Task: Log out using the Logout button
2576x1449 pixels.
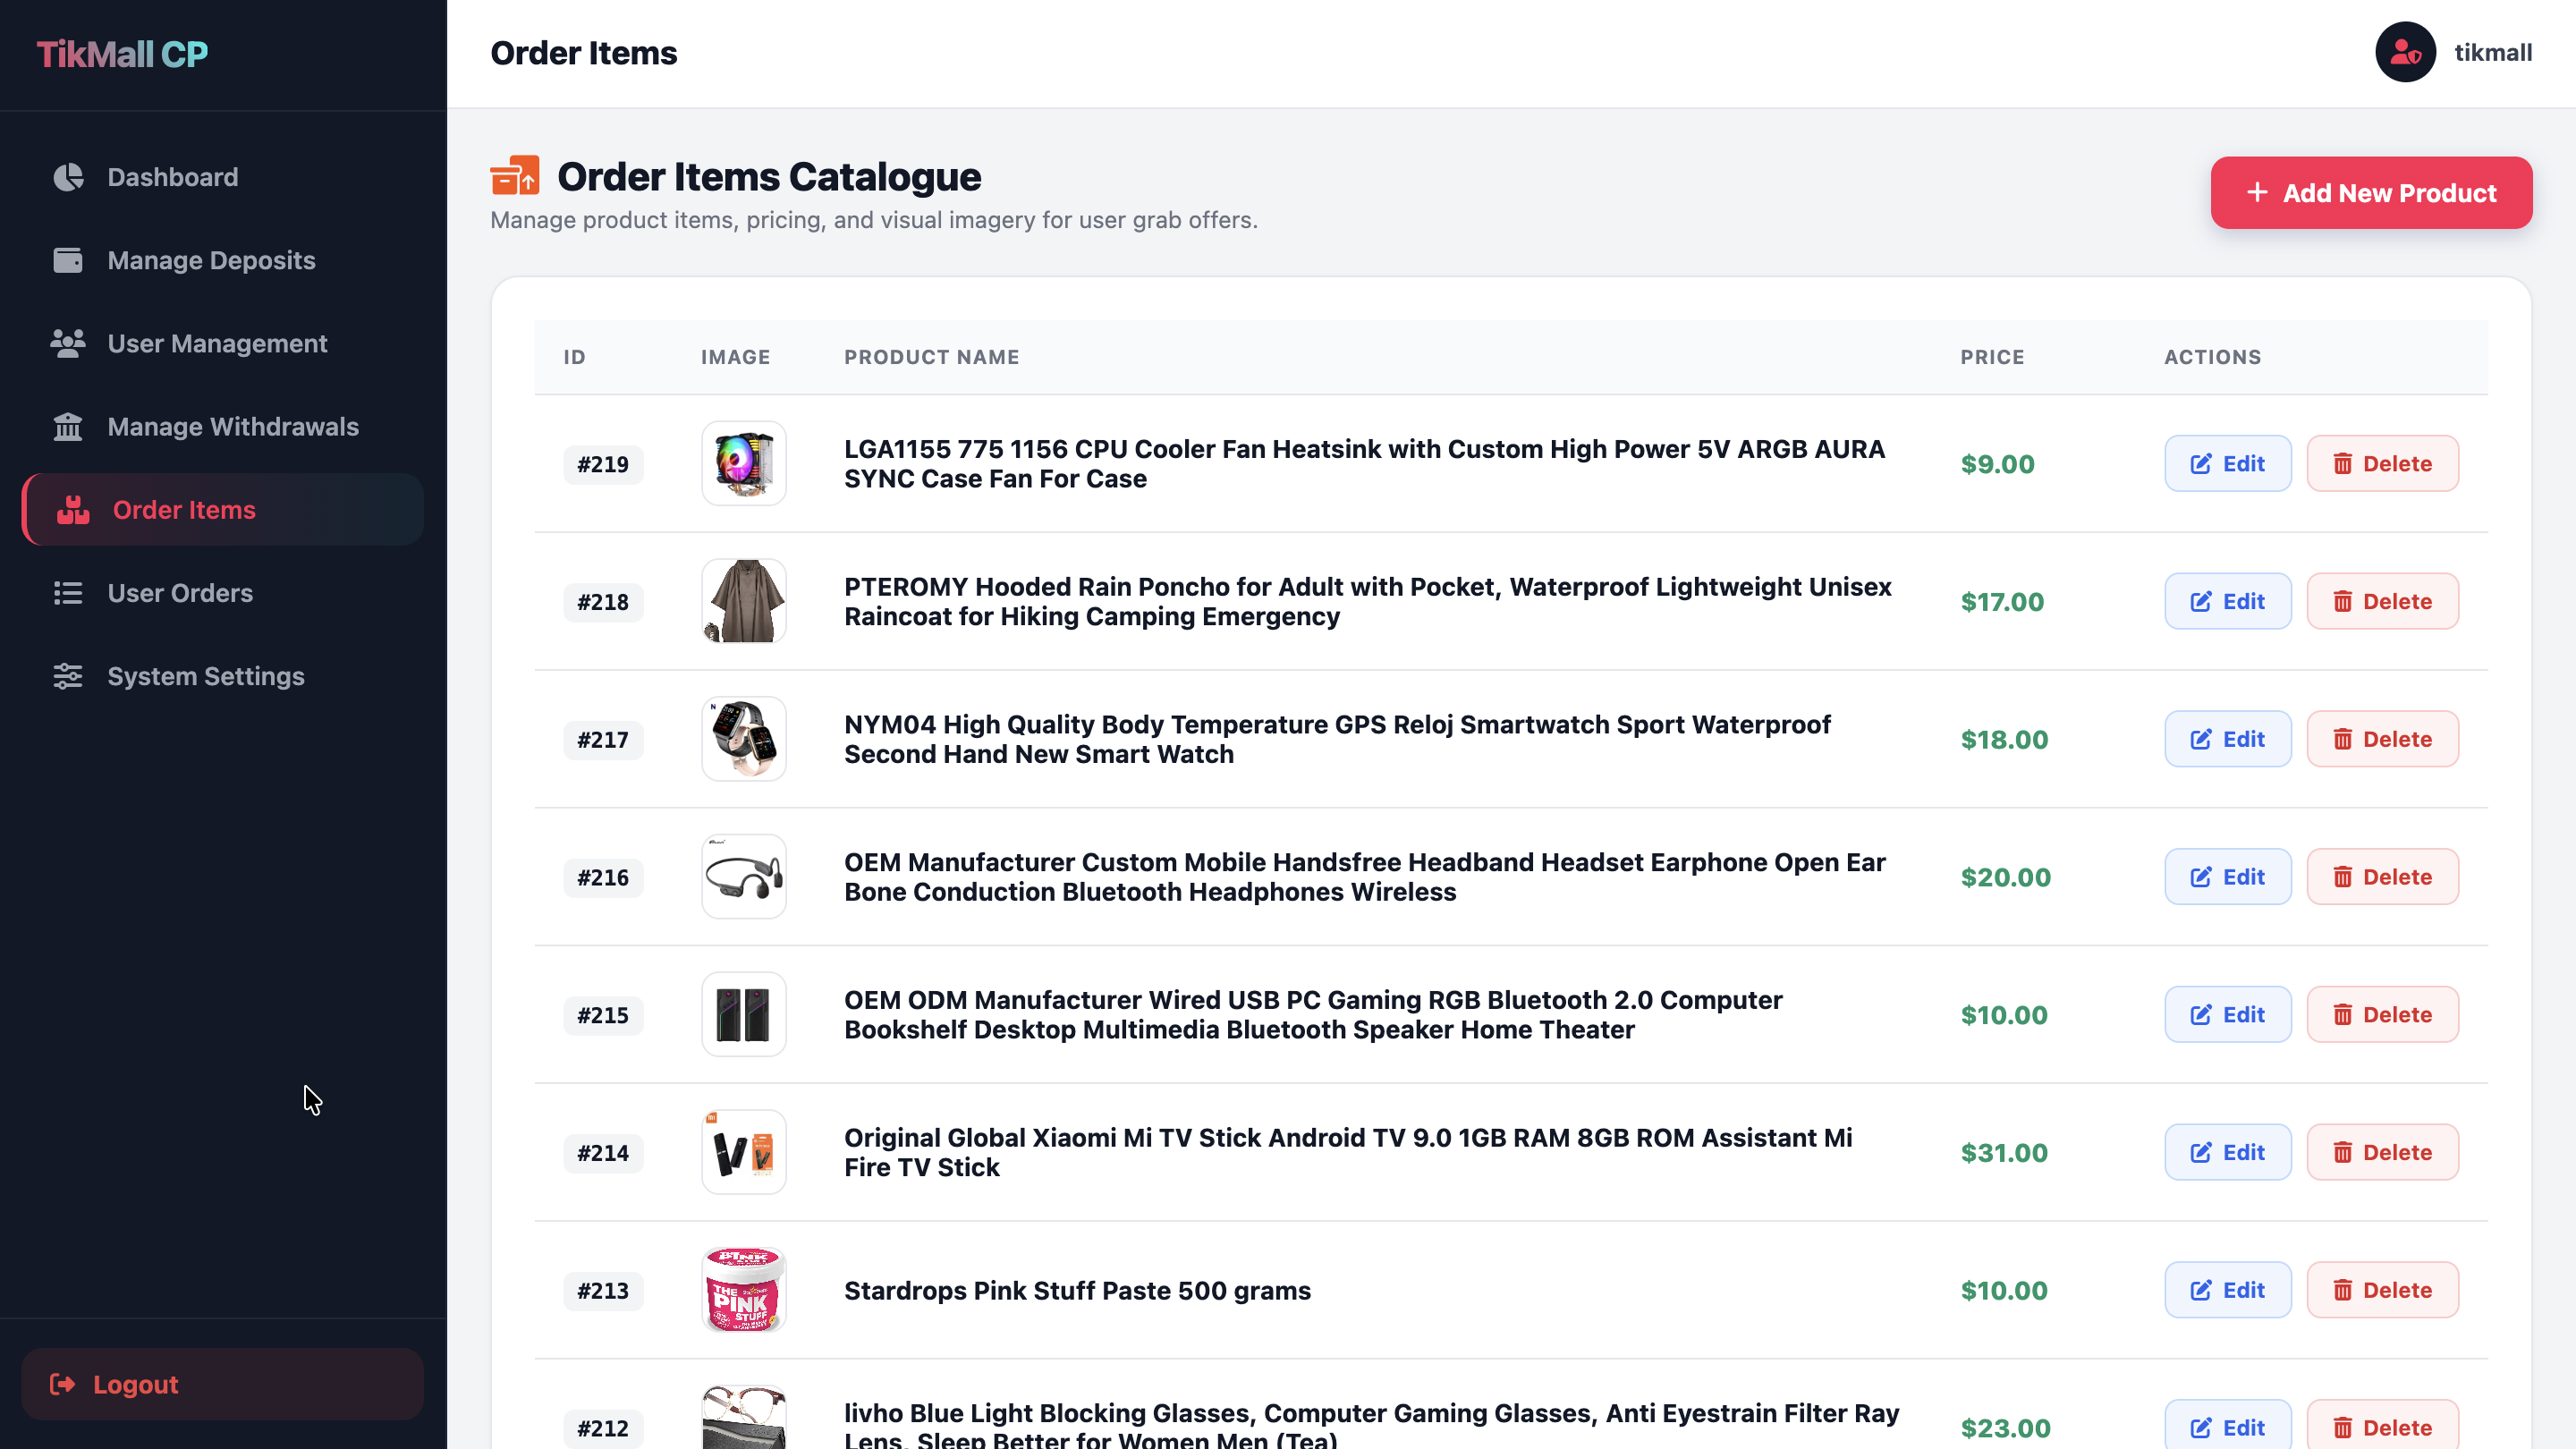Action: [223, 1383]
